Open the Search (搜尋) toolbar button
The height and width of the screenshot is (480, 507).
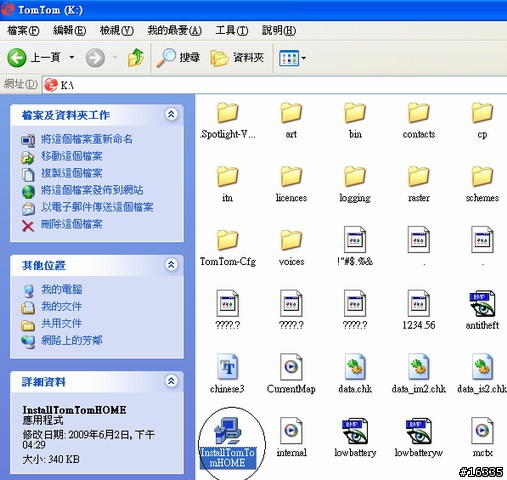pyautogui.click(x=178, y=58)
